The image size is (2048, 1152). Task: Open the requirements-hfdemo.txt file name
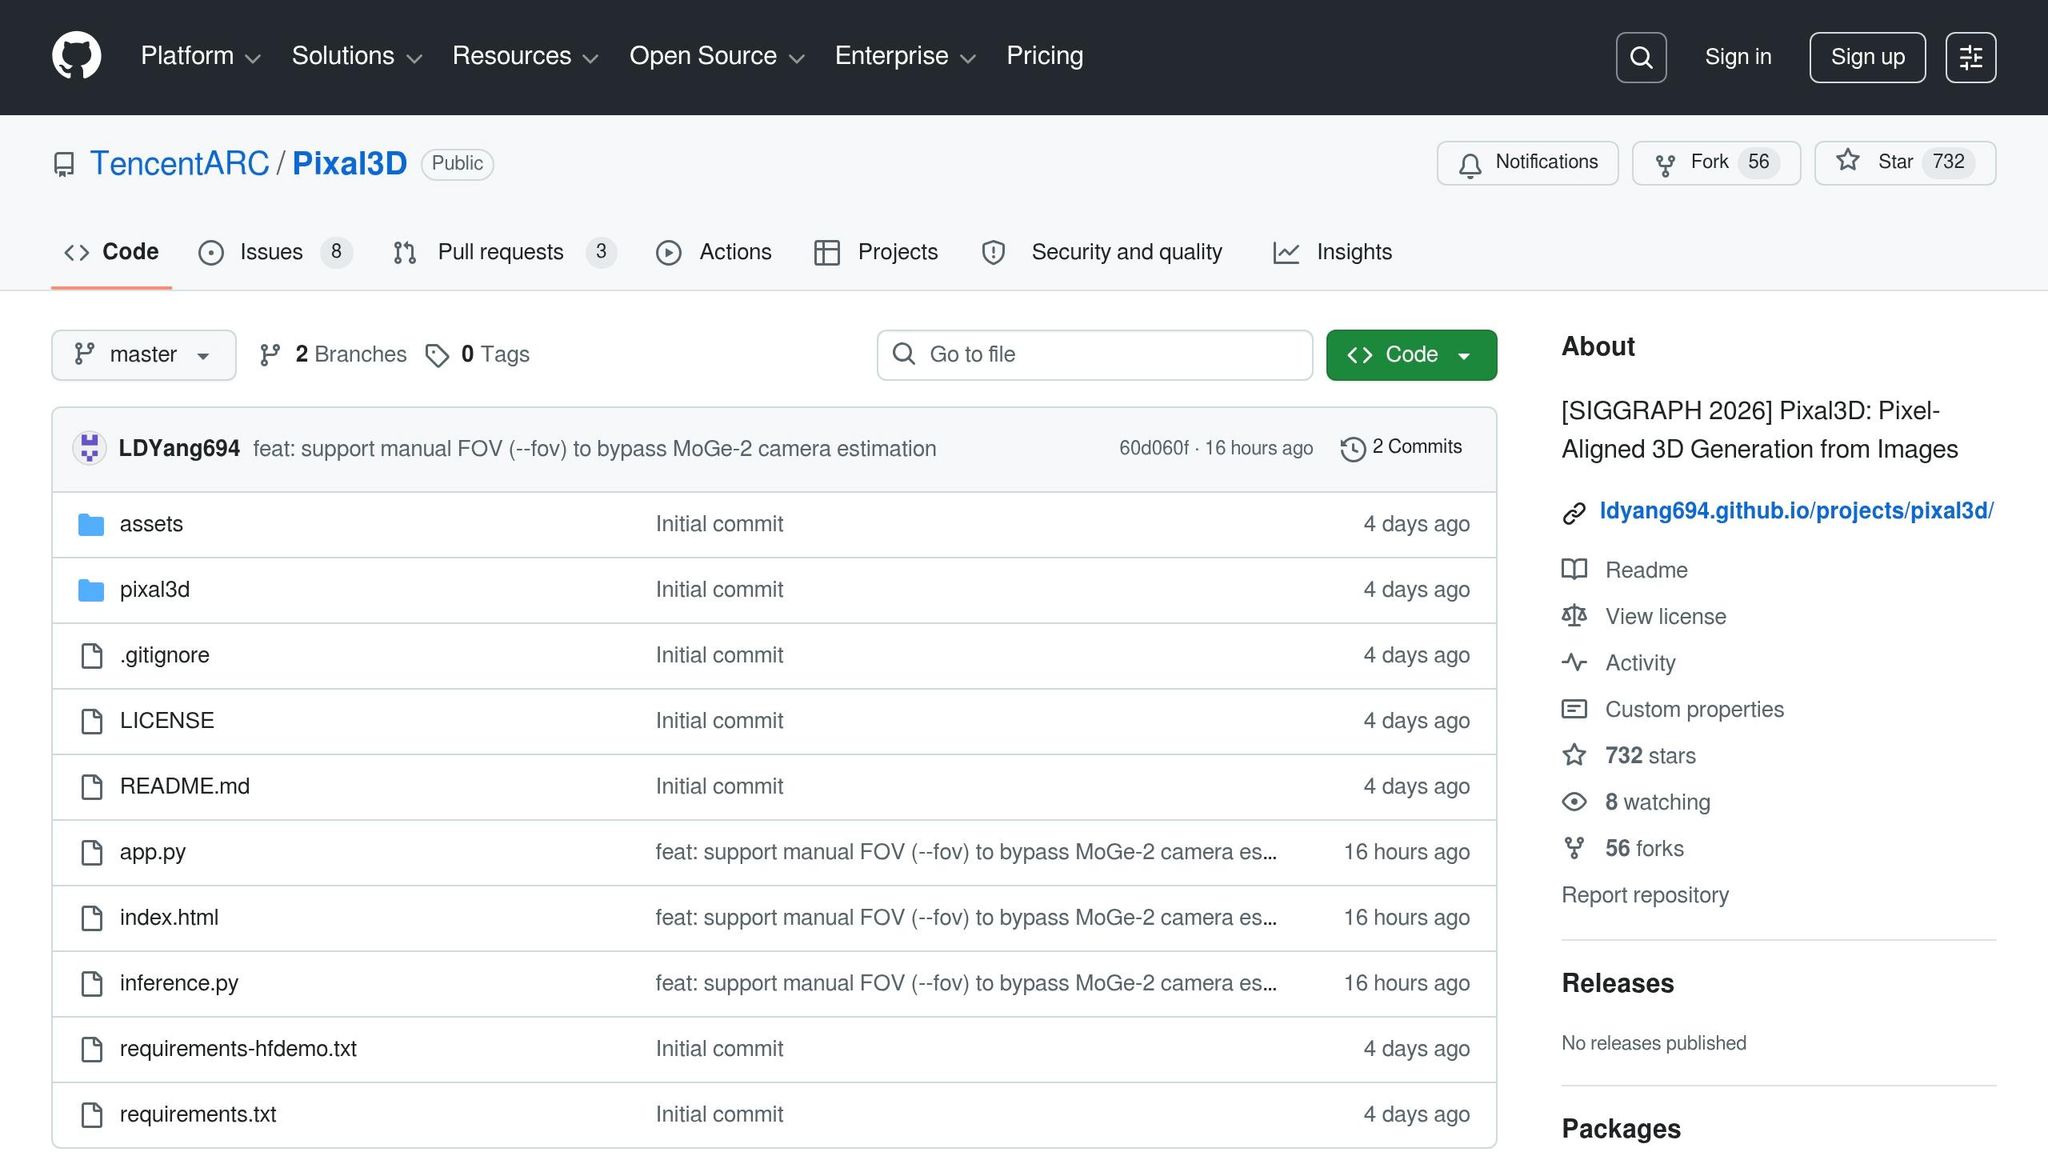[238, 1049]
